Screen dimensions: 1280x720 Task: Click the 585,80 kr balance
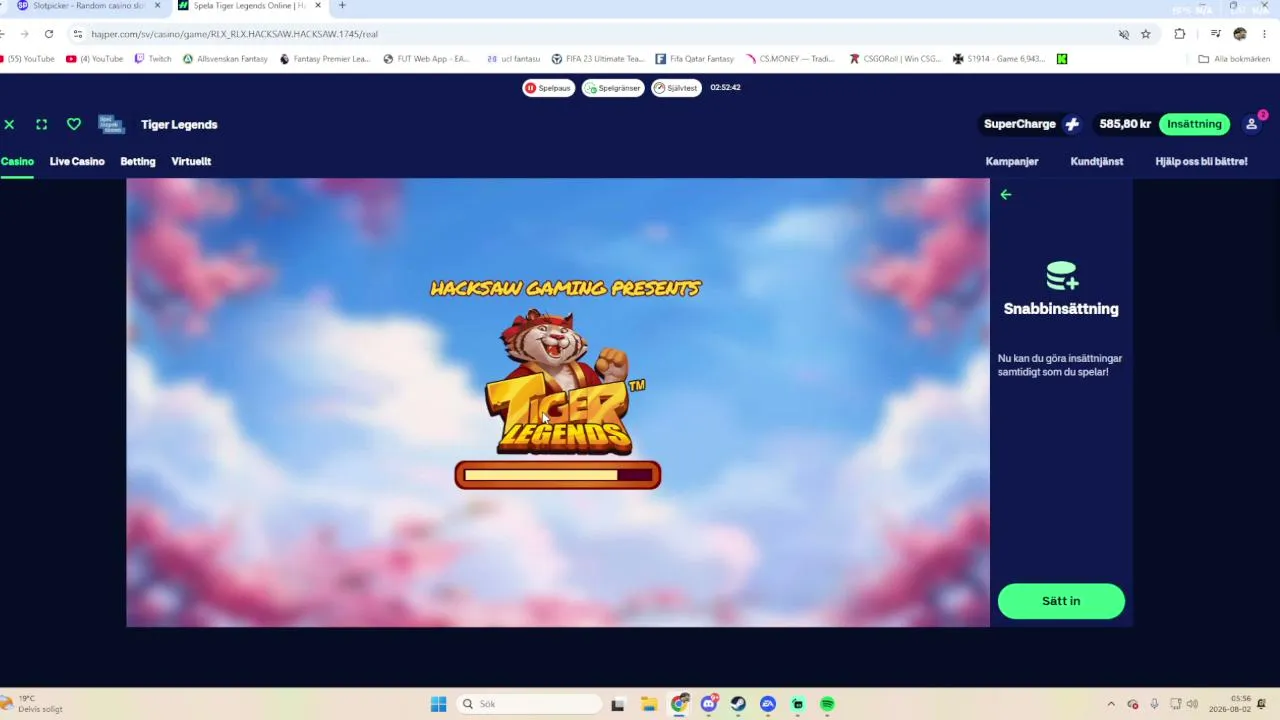(1125, 124)
